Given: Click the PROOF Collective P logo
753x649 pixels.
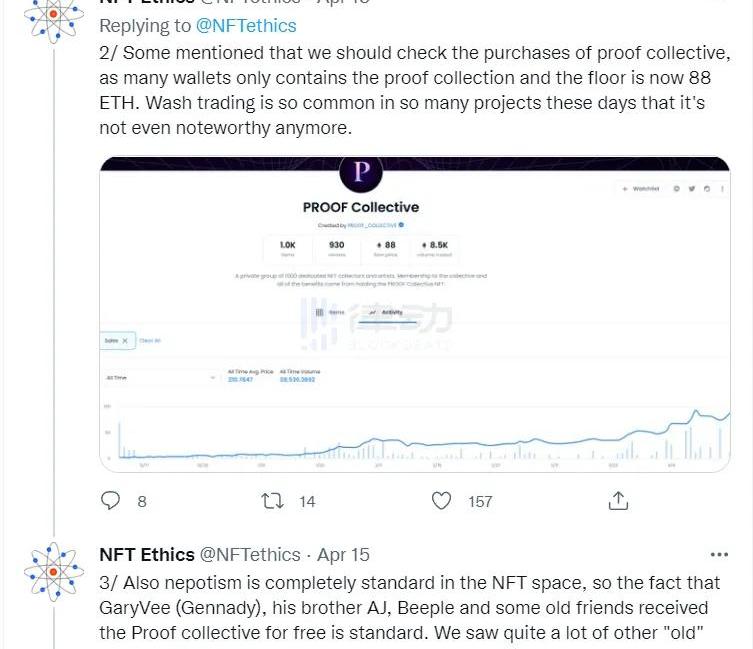Looking at the screenshot, I should pos(361,174).
